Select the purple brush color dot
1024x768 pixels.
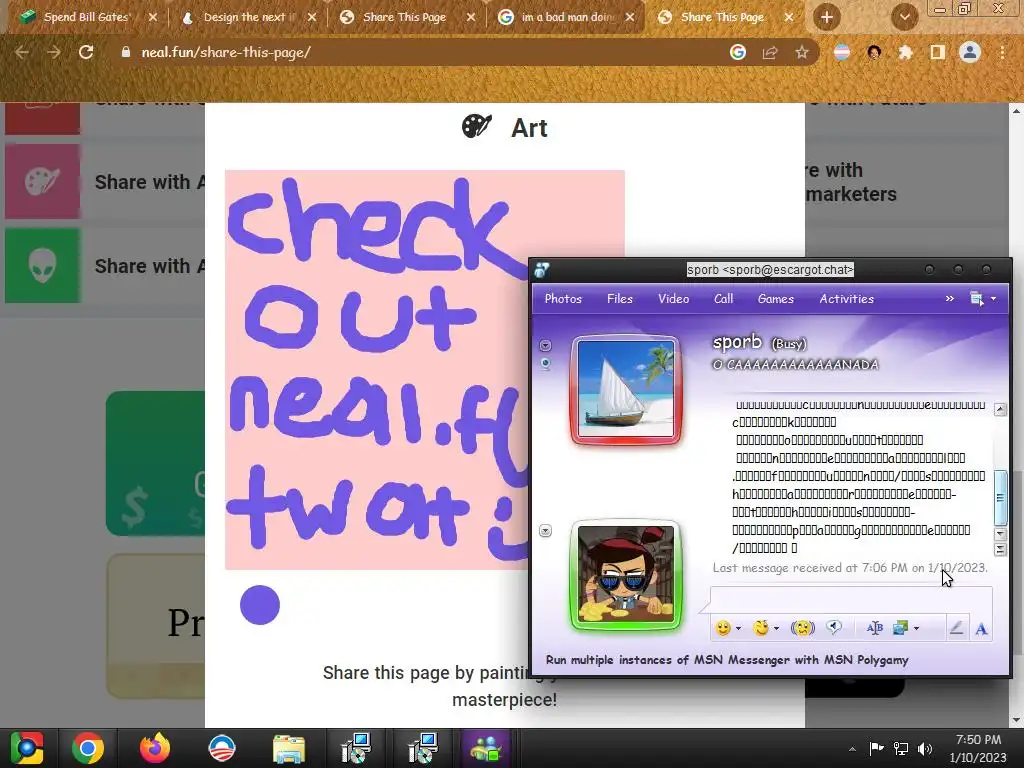click(260, 605)
